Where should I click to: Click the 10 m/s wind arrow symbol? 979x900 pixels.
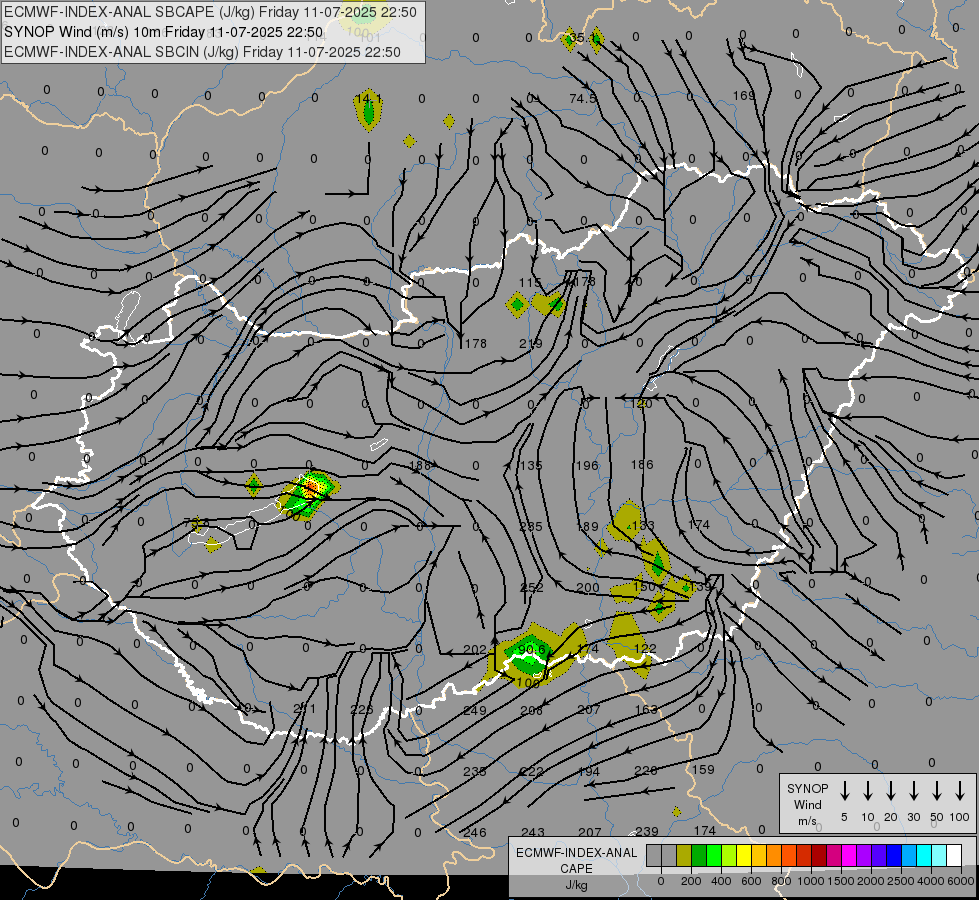click(867, 791)
